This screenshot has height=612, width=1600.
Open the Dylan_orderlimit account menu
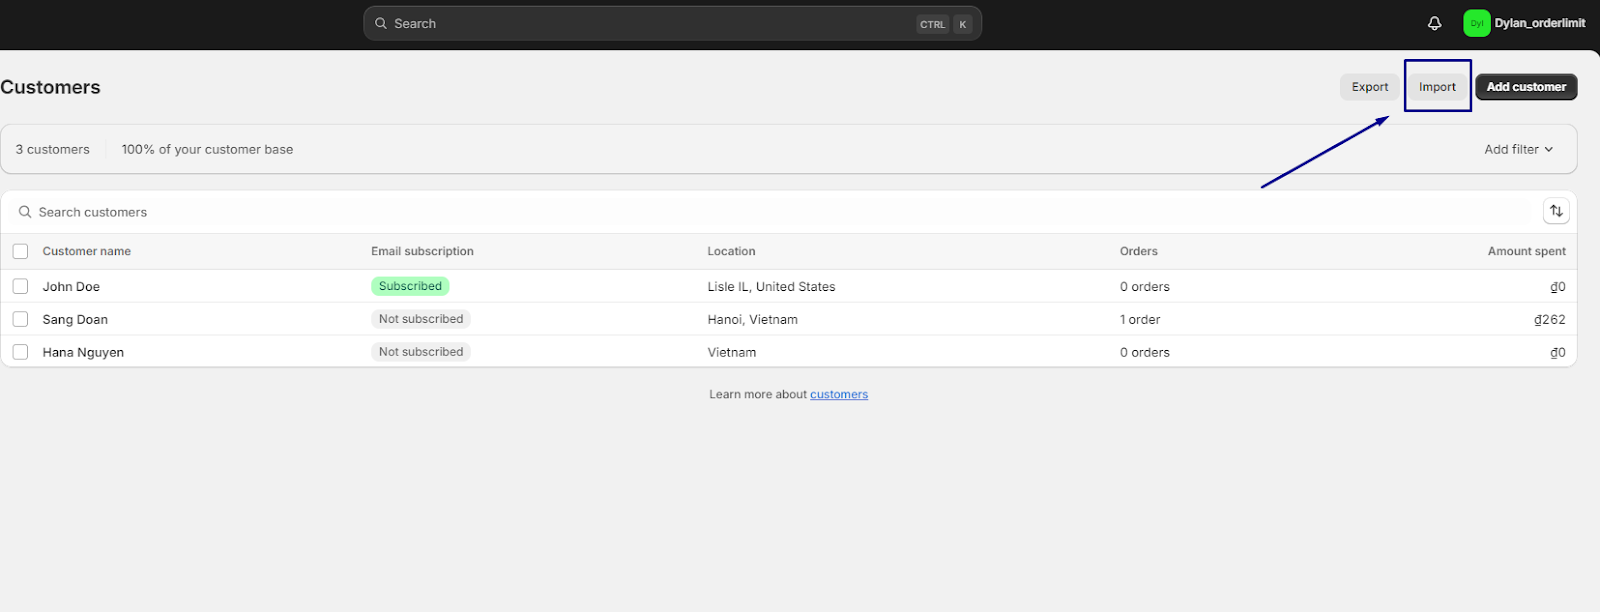[x=1525, y=23]
